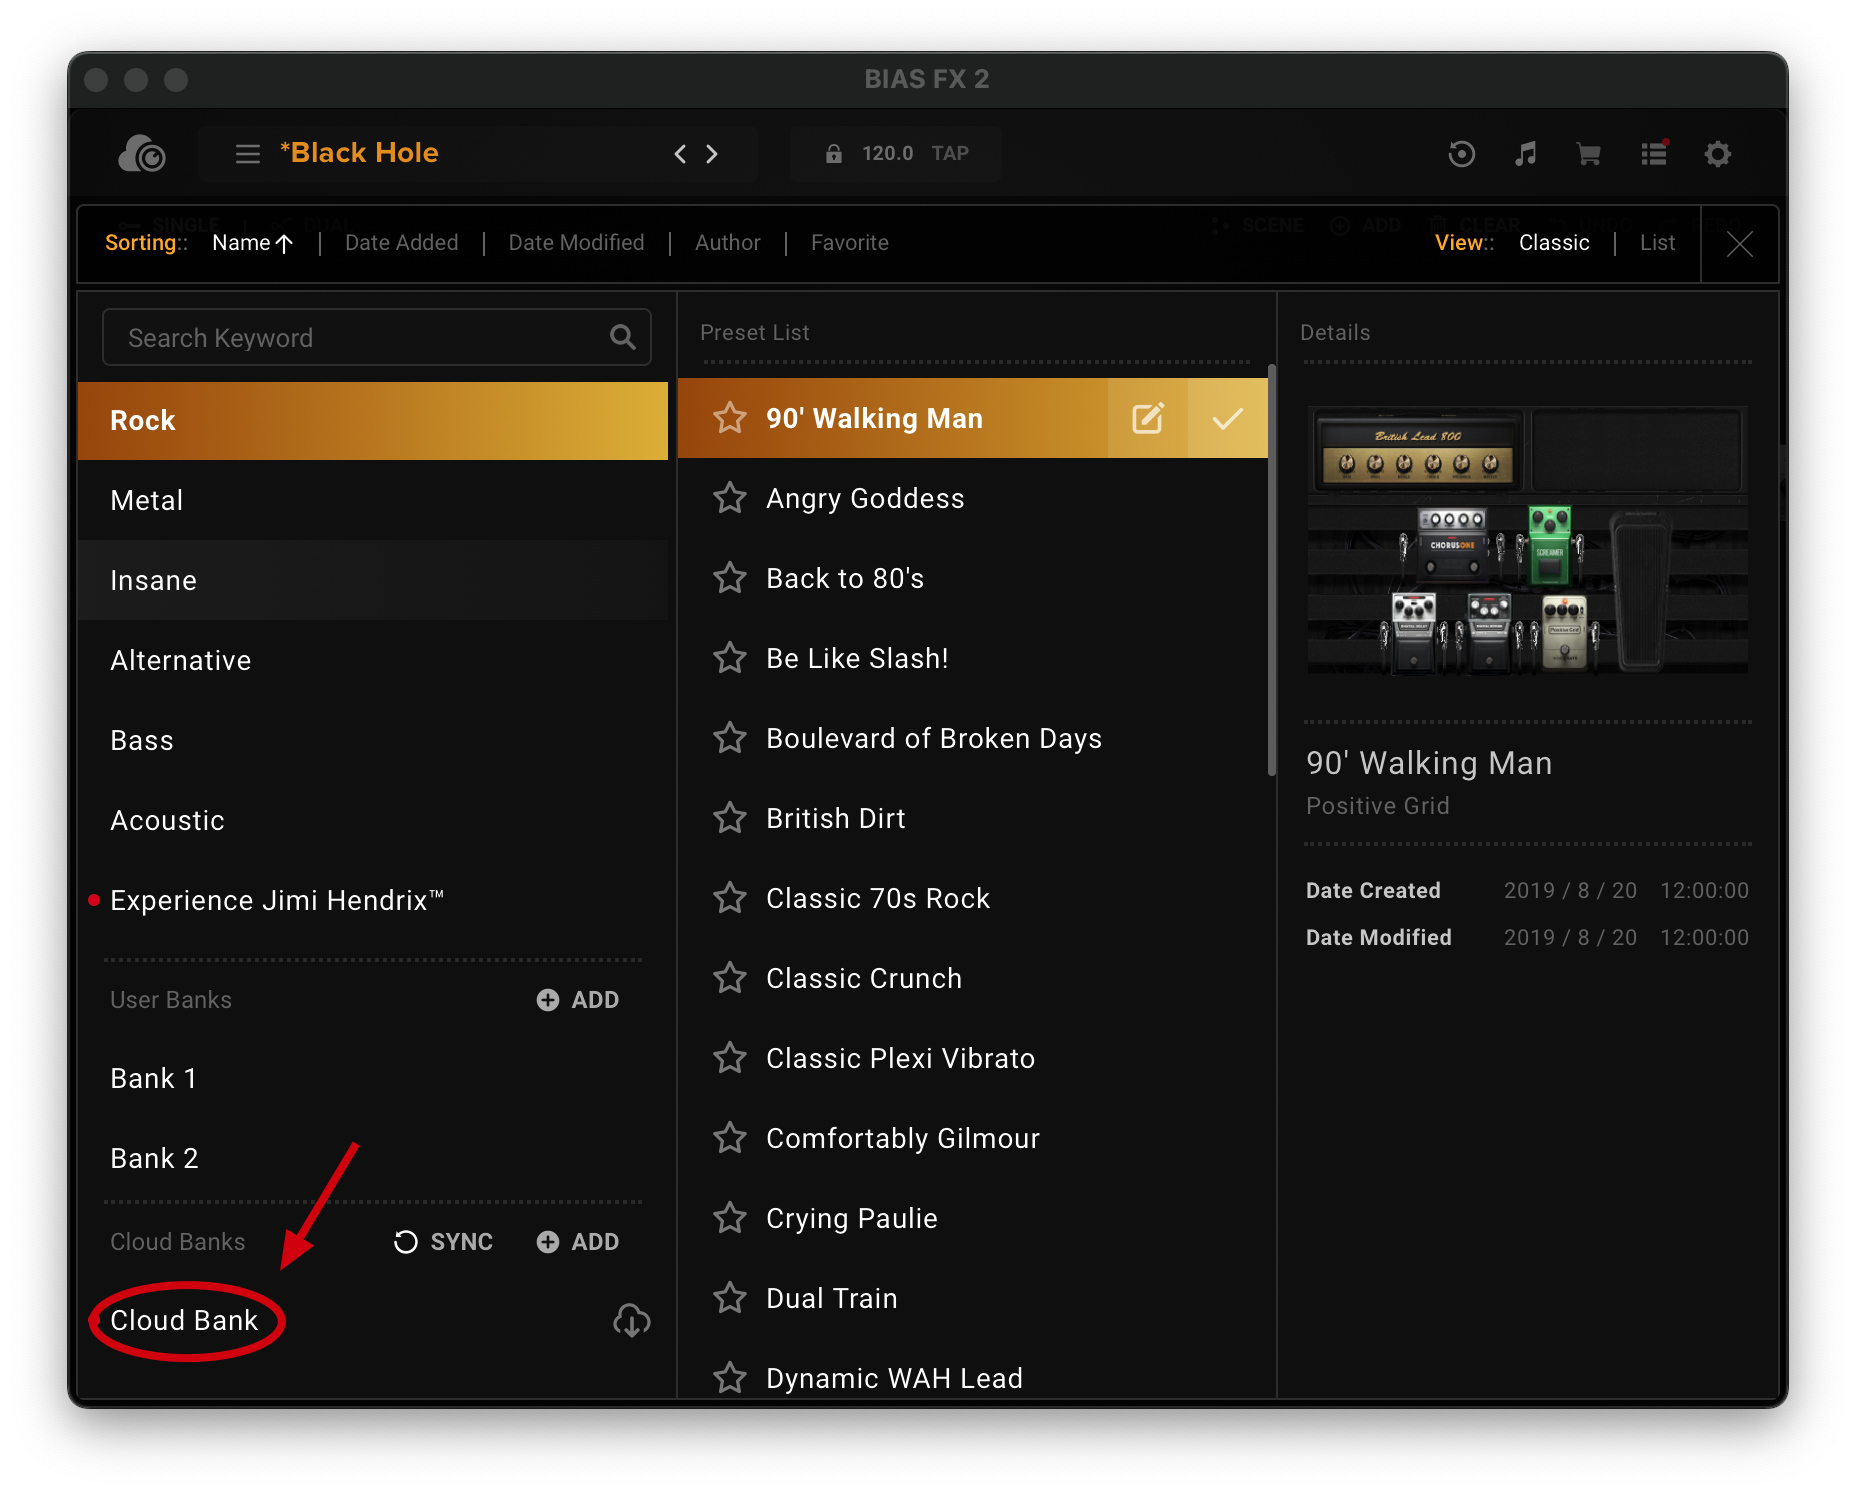The image size is (1856, 1492).
Task: Load the Angry Goddess preset
Action: pyautogui.click(x=972, y=498)
